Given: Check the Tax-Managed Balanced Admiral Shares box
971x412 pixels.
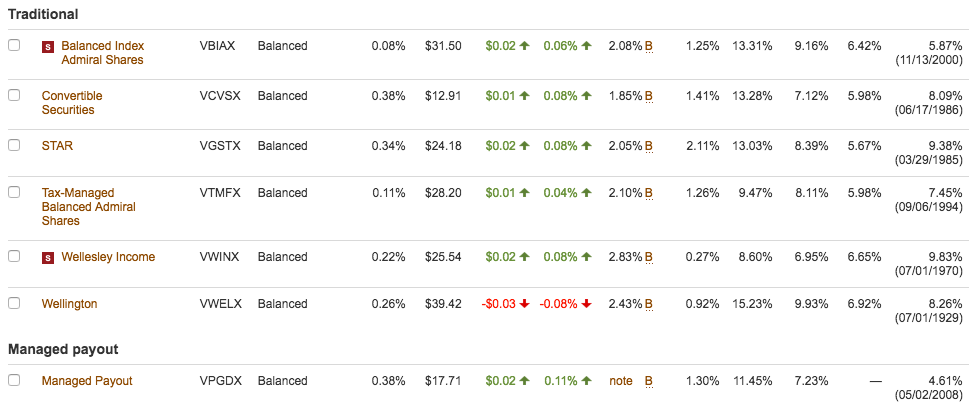Looking at the screenshot, I should click(14, 192).
